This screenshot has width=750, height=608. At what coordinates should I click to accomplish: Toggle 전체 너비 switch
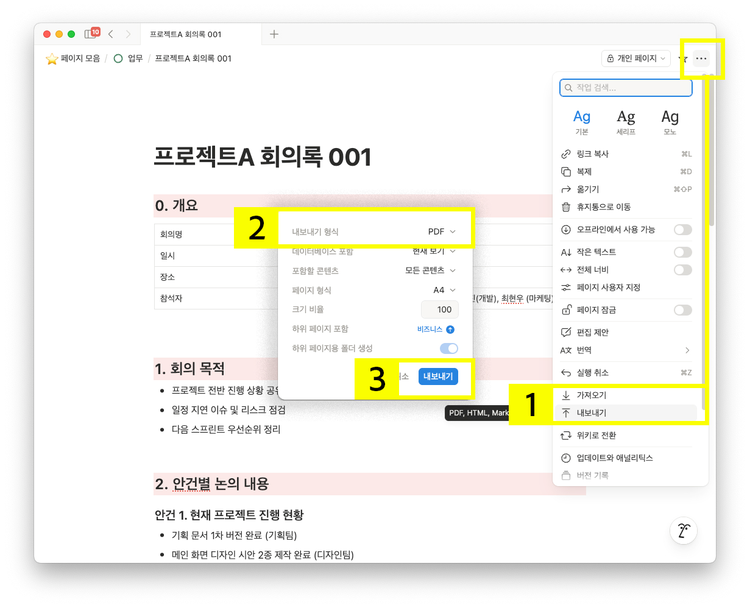click(x=683, y=270)
